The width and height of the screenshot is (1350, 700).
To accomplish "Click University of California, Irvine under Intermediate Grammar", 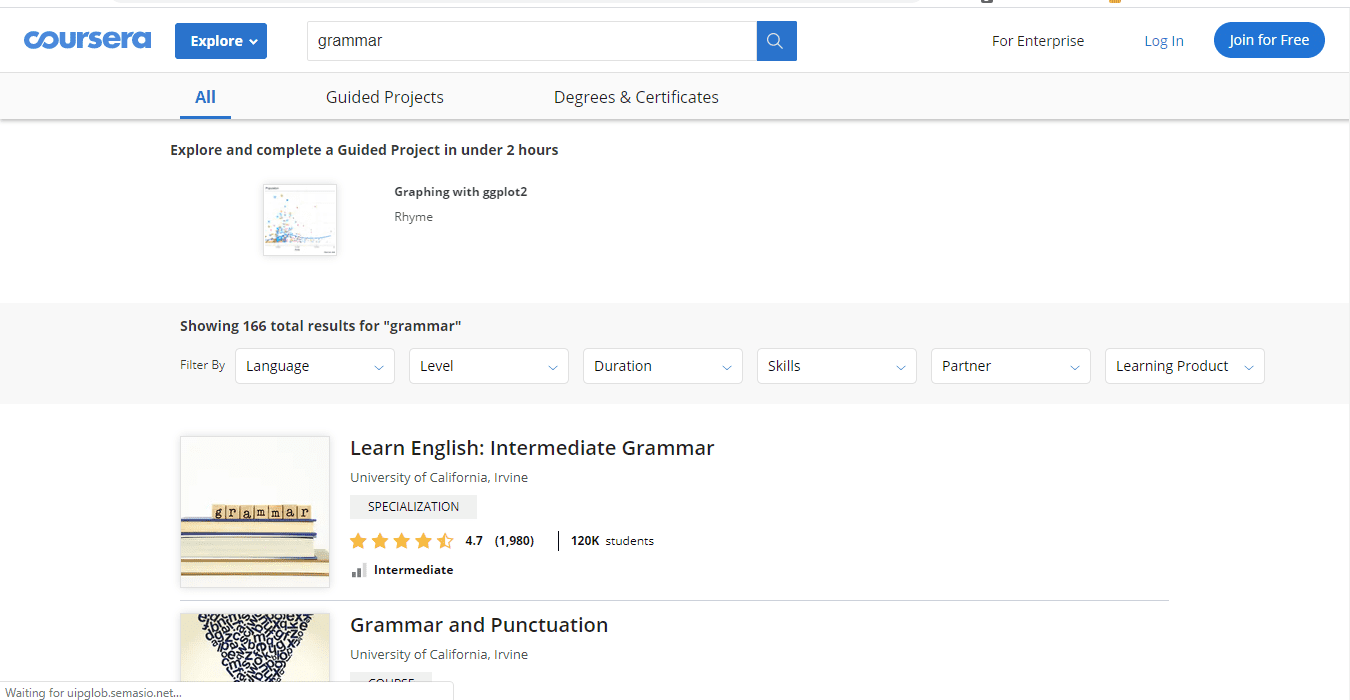I will click(x=439, y=478).
